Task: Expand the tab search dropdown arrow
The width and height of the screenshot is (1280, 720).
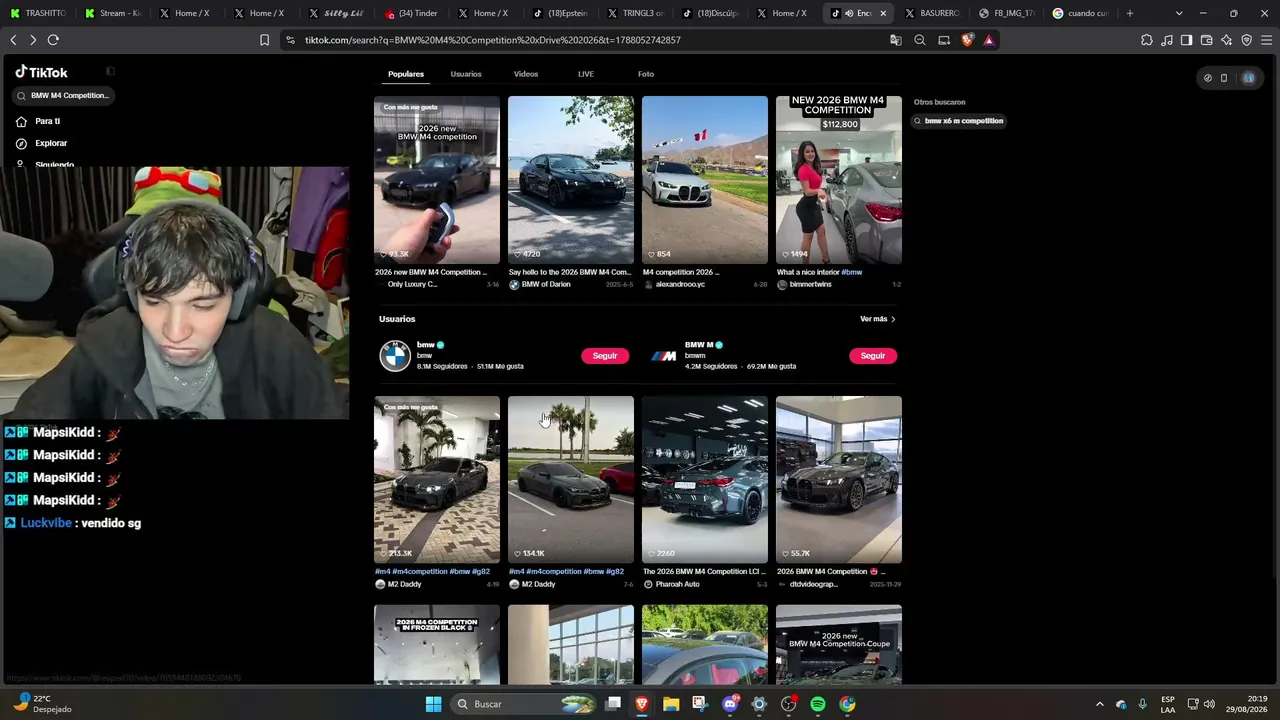Action: click(1179, 13)
